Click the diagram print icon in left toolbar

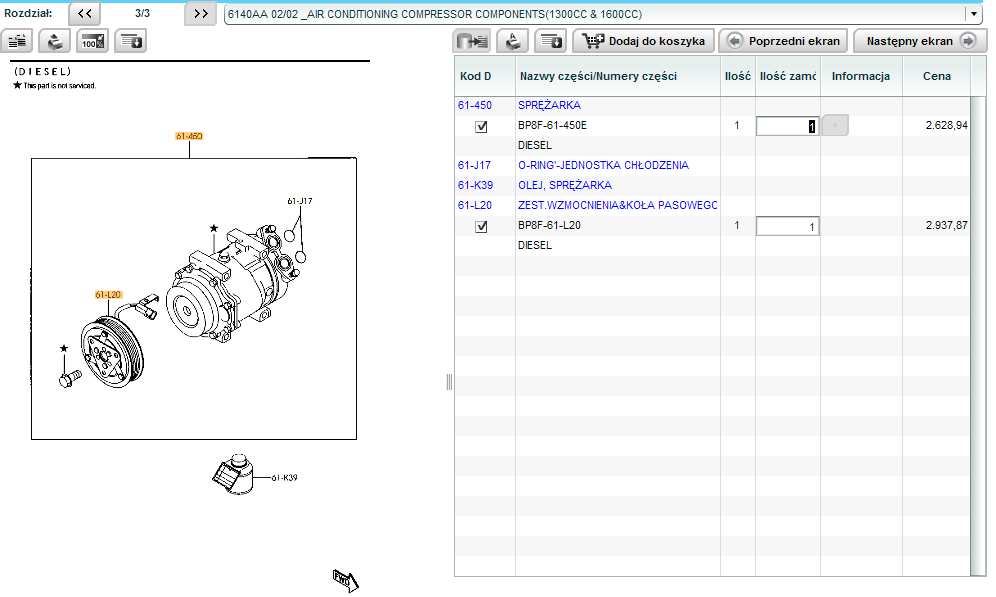coord(54,41)
